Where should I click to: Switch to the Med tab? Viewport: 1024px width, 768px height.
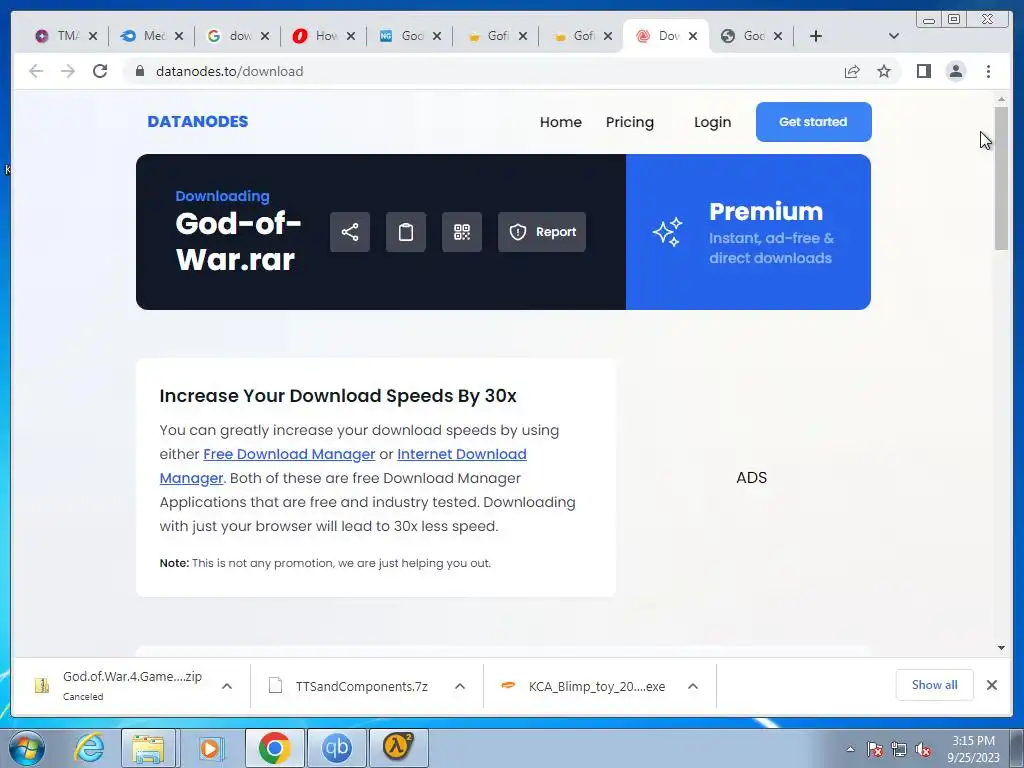click(x=147, y=36)
